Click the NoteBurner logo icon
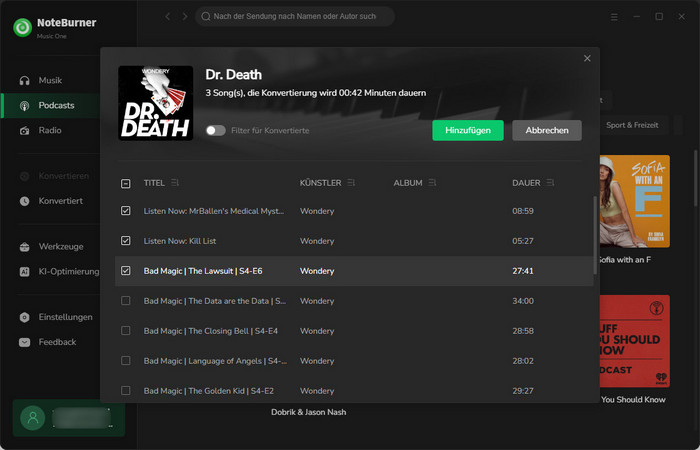 tap(22, 28)
